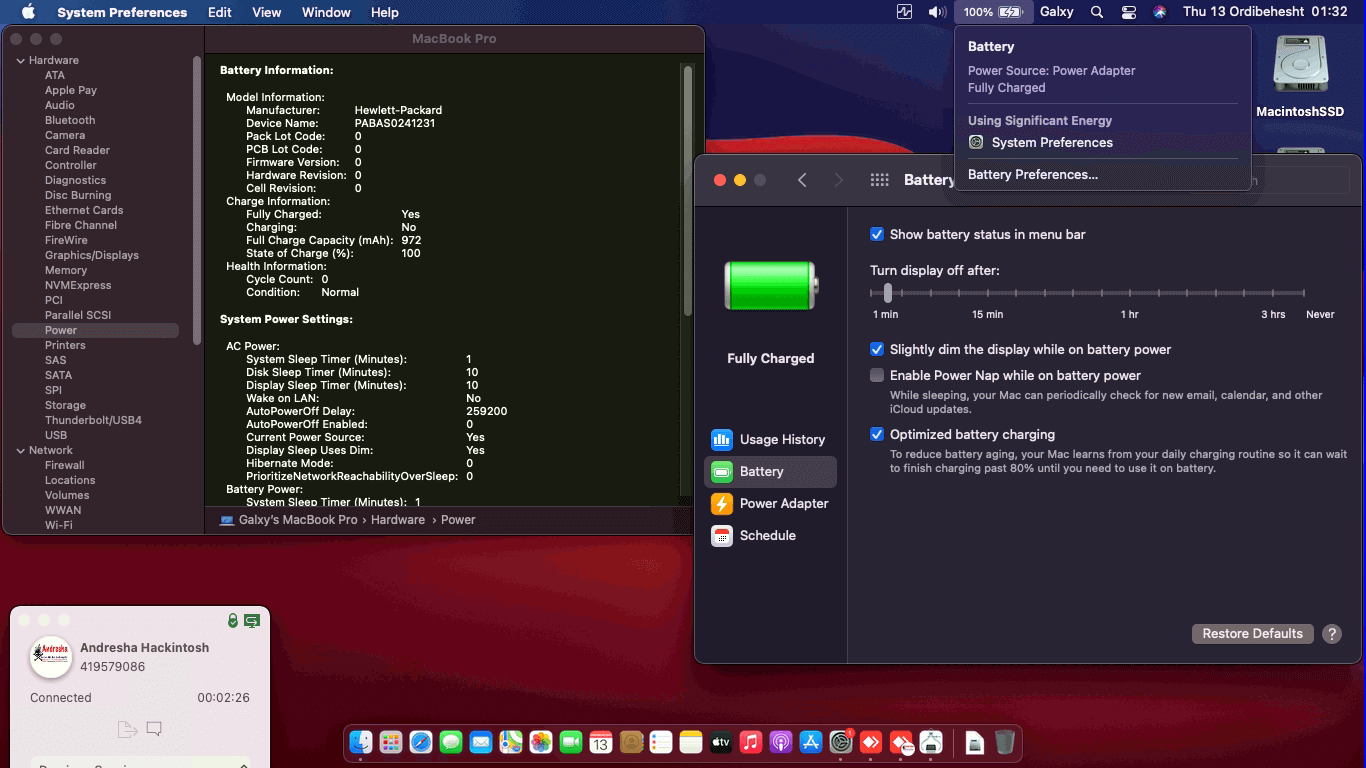The image size is (1366, 768).
Task: Click Restore Defaults button
Action: (x=1252, y=634)
